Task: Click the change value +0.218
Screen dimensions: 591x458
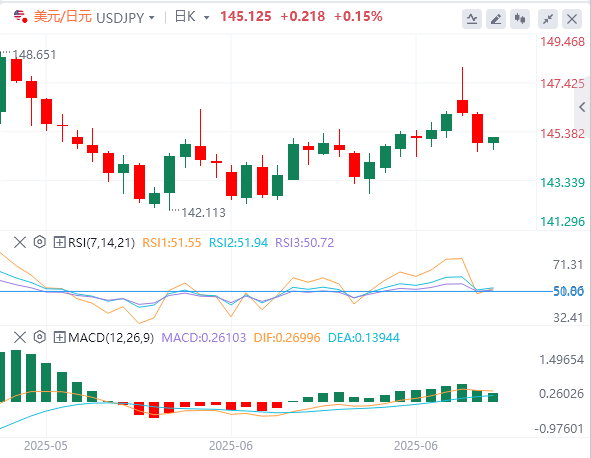Action: point(303,17)
